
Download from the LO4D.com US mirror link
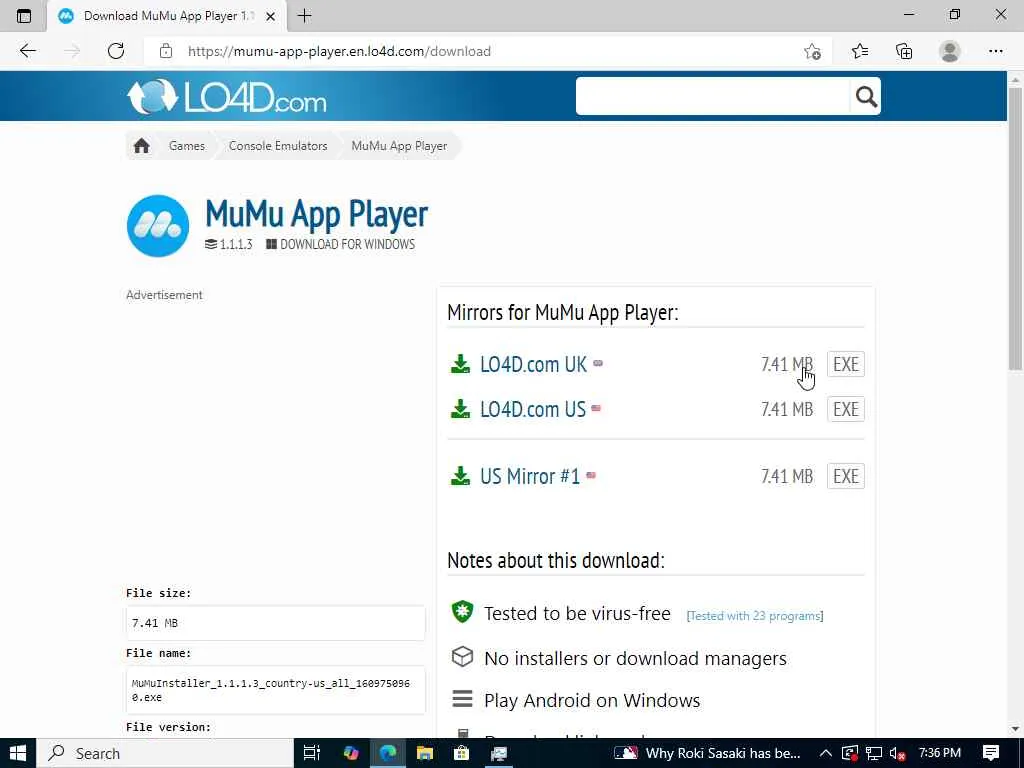(533, 409)
